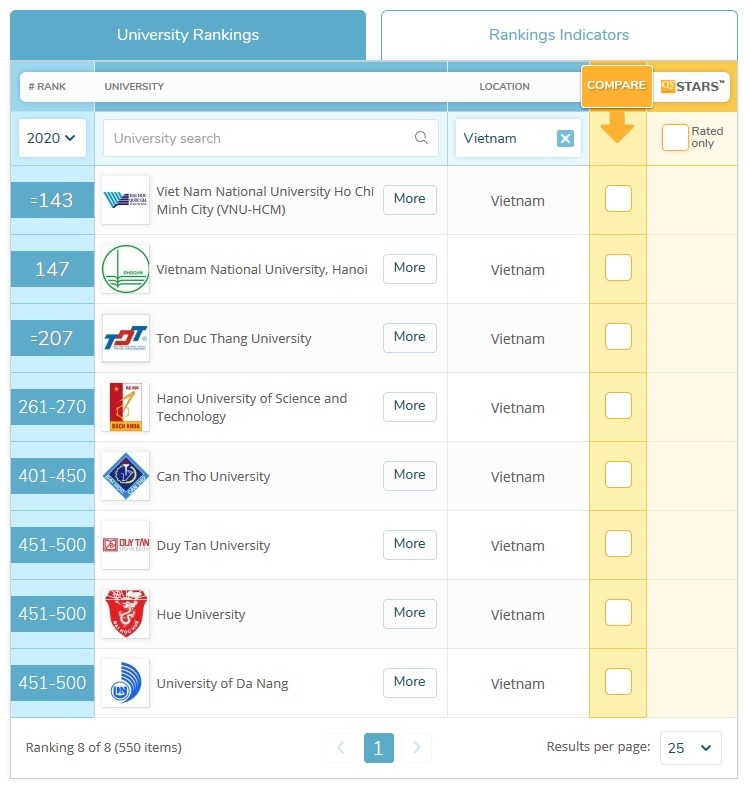Open Hue University name link
Screen dimensions: 750x790
tap(200, 615)
